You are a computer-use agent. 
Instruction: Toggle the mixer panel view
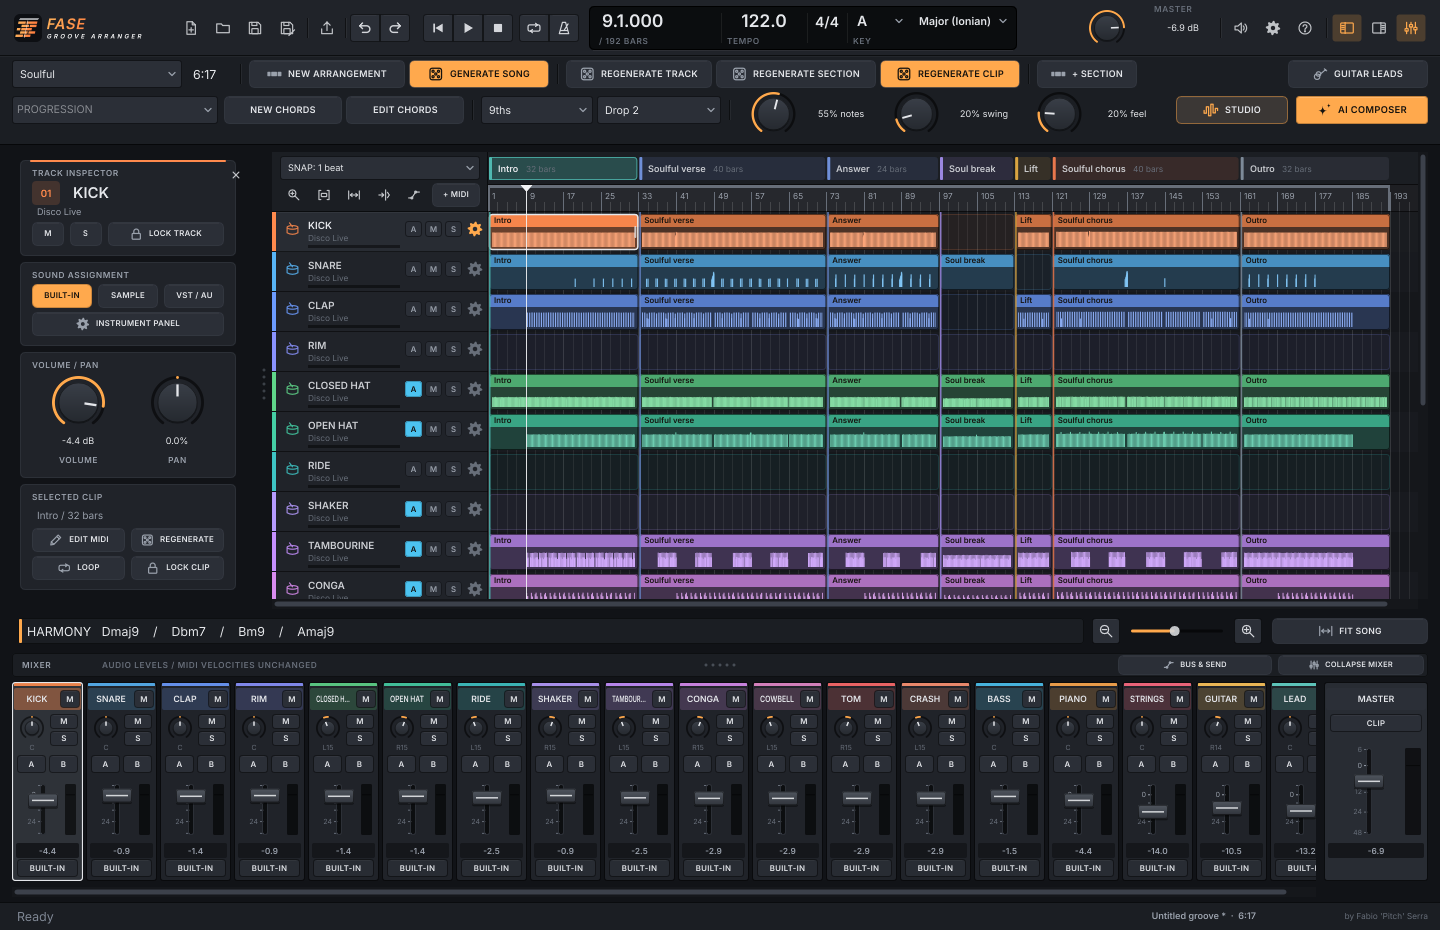point(1411,28)
